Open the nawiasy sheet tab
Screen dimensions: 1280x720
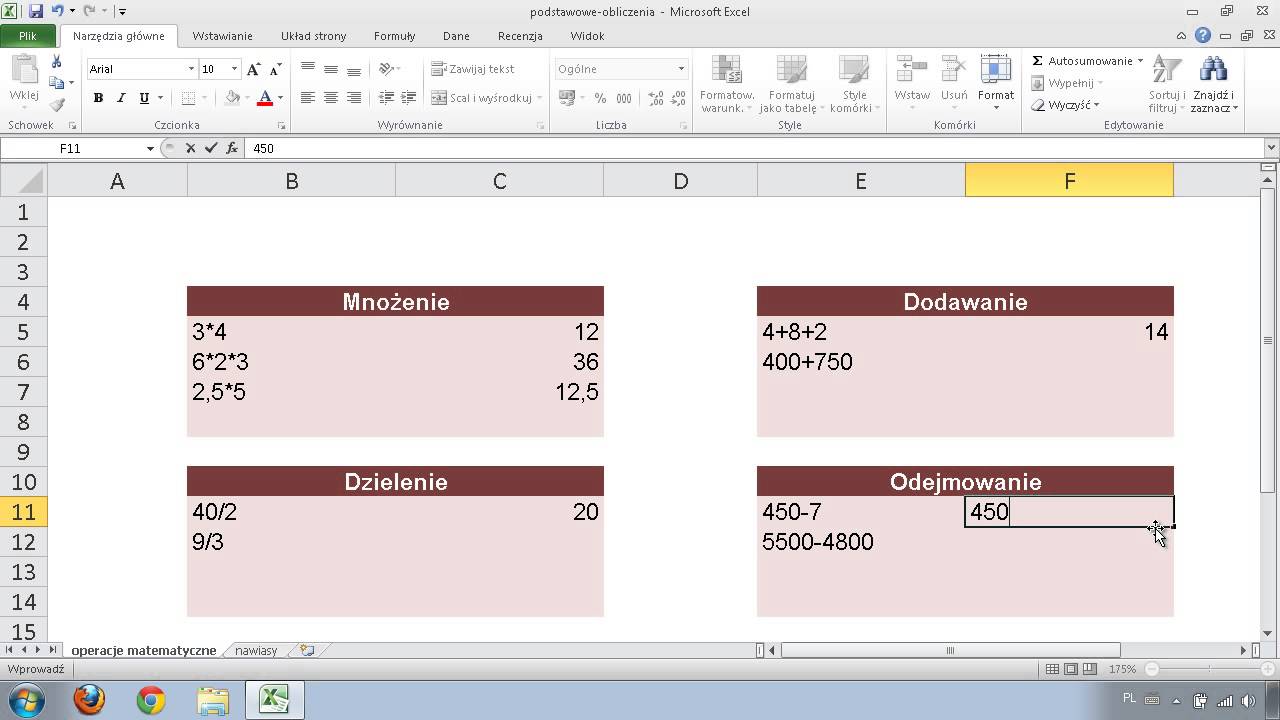256,650
